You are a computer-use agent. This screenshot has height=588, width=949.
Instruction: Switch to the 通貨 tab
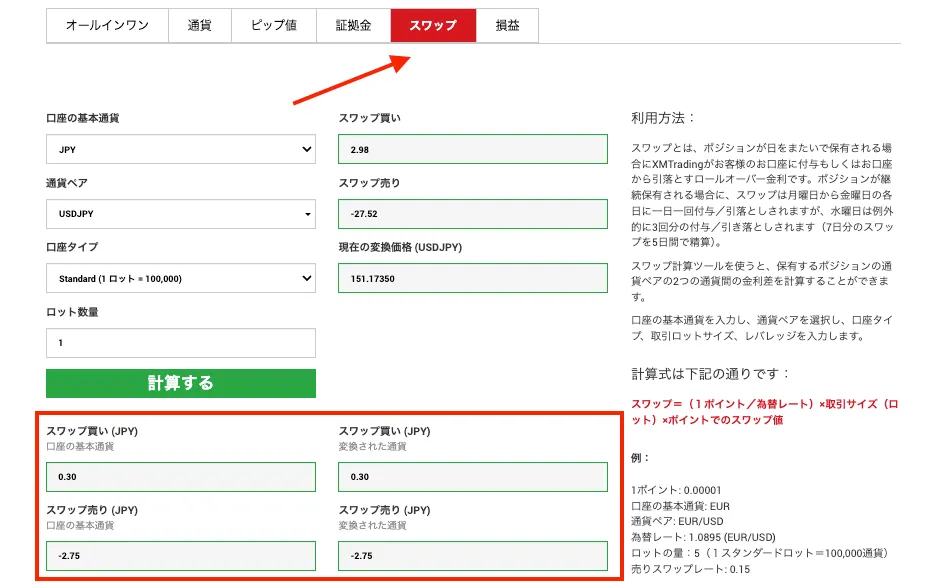tap(200, 25)
